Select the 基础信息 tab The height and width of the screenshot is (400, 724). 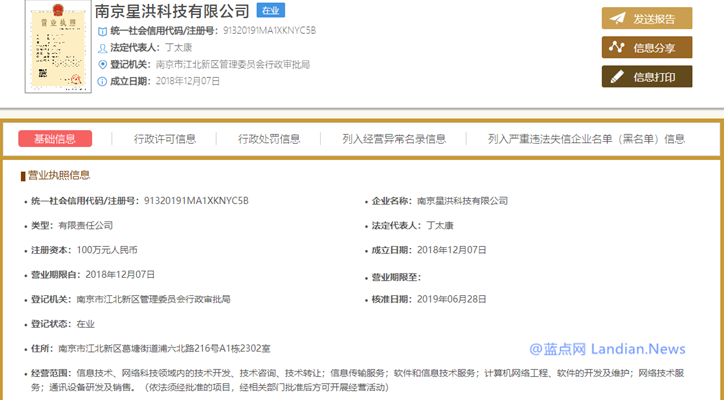click(55, 139)
